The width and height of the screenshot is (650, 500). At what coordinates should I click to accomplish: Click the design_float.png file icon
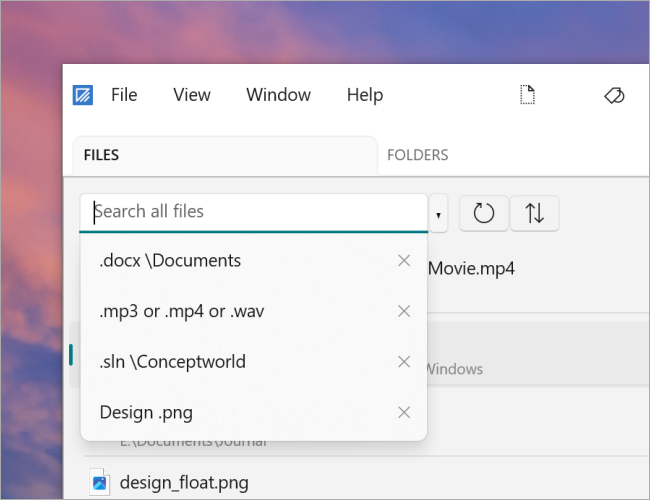pyautogui.click(x=99, y=482)
